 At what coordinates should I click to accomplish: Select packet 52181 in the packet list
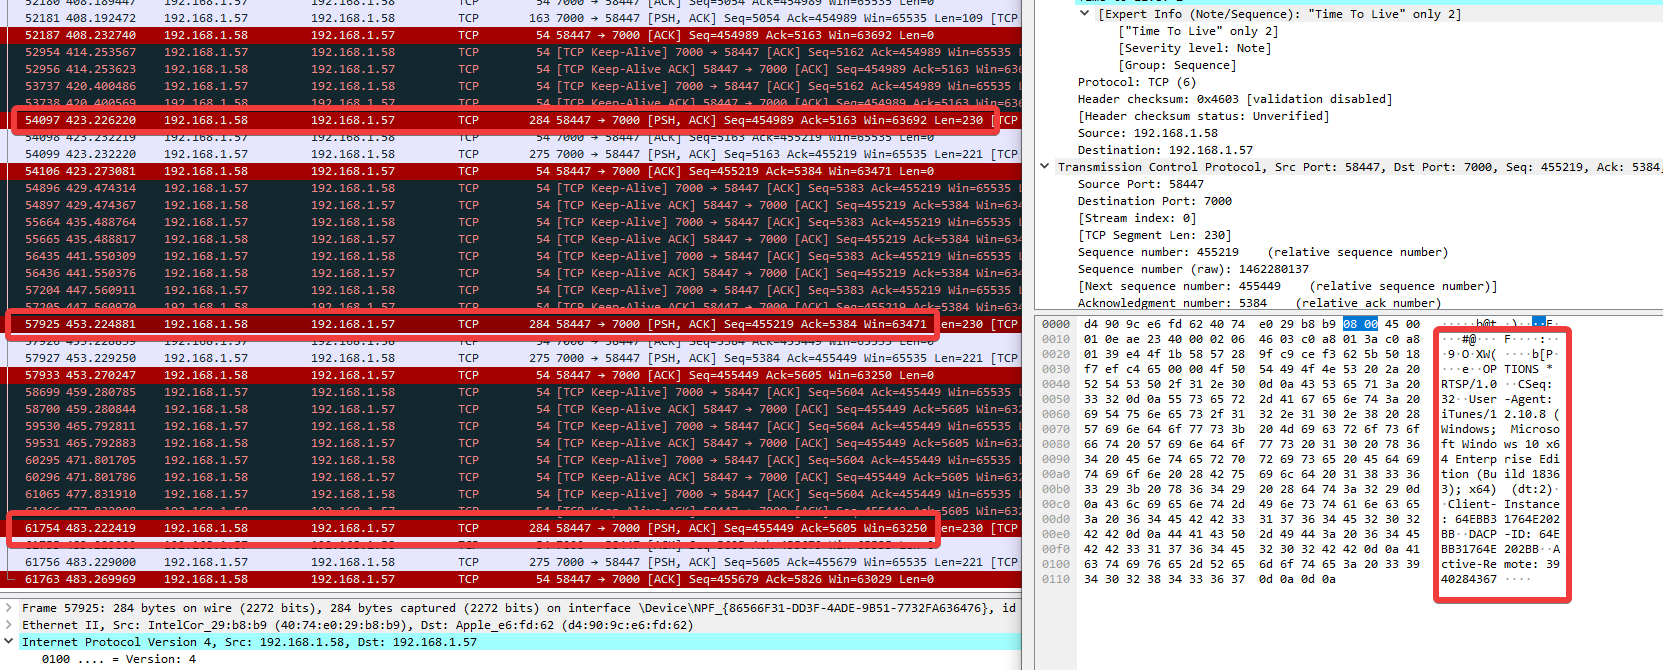coord(511,18)
